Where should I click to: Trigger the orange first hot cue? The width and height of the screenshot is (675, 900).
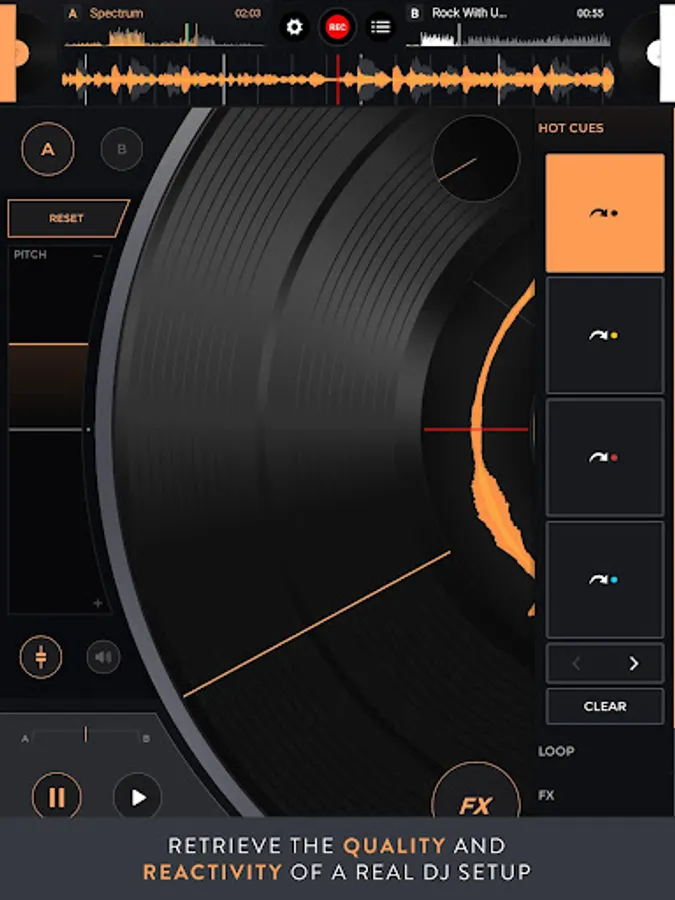coord(605,213)
